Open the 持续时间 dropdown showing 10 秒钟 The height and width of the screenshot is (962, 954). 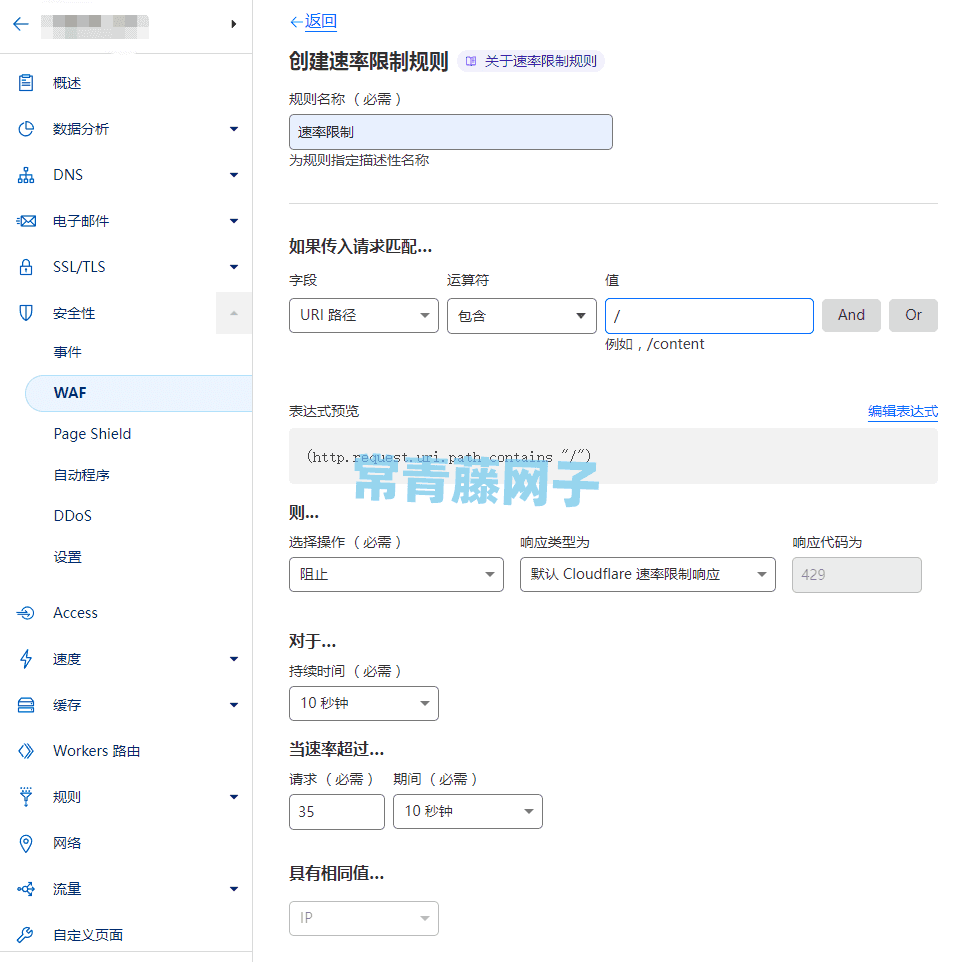pos(363,703)
